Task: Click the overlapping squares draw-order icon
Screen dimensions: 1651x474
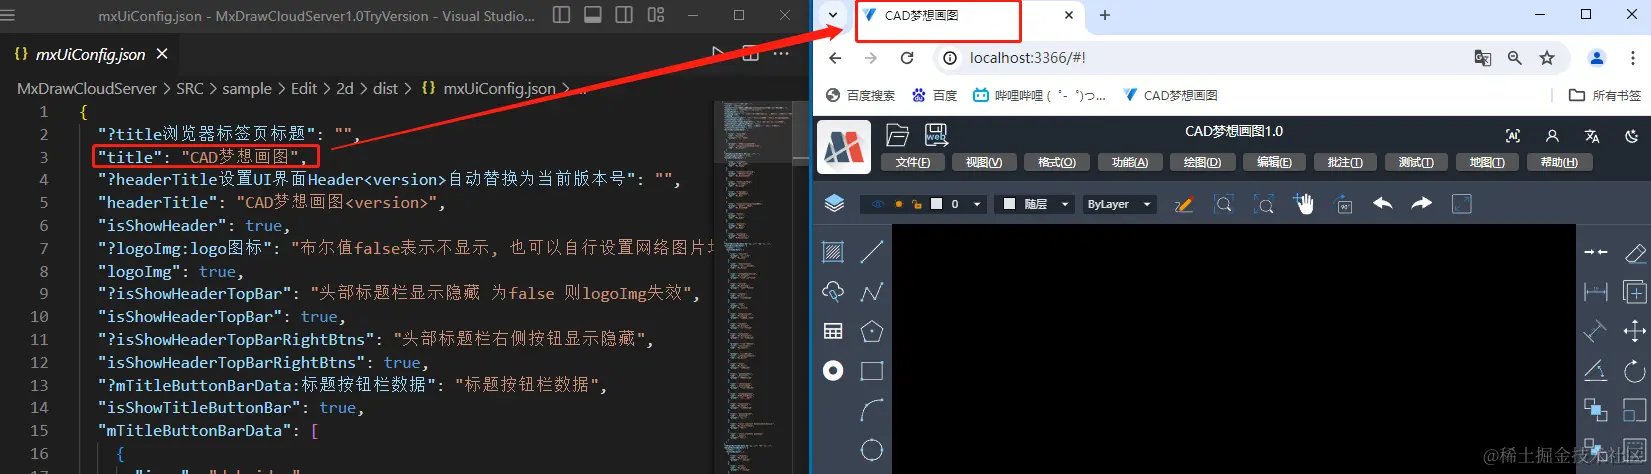Action: pos(1596,410)
